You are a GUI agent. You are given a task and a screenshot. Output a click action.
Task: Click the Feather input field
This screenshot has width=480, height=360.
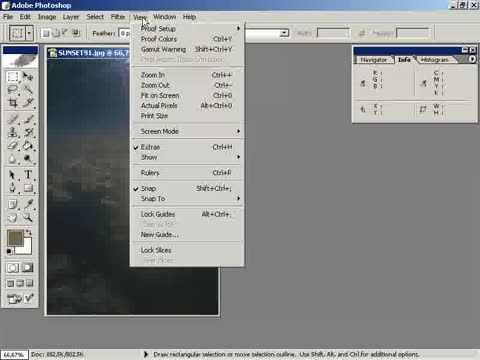125,33
